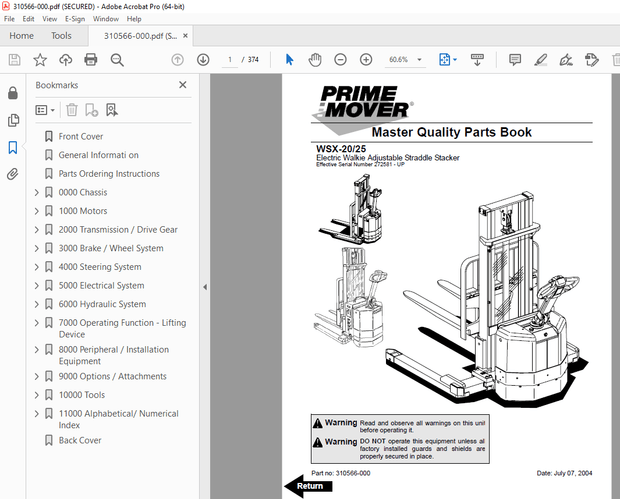The image size is (620, 499).
Task: Collapse the navigation pane with divider arrow
Action: [205, 287]
